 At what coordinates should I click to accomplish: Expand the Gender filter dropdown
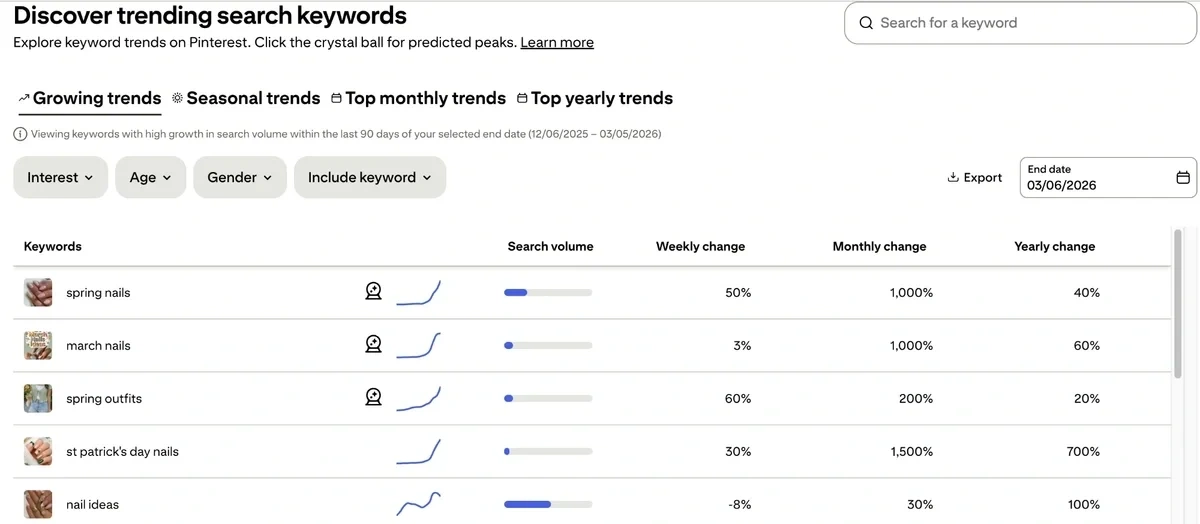239,177
